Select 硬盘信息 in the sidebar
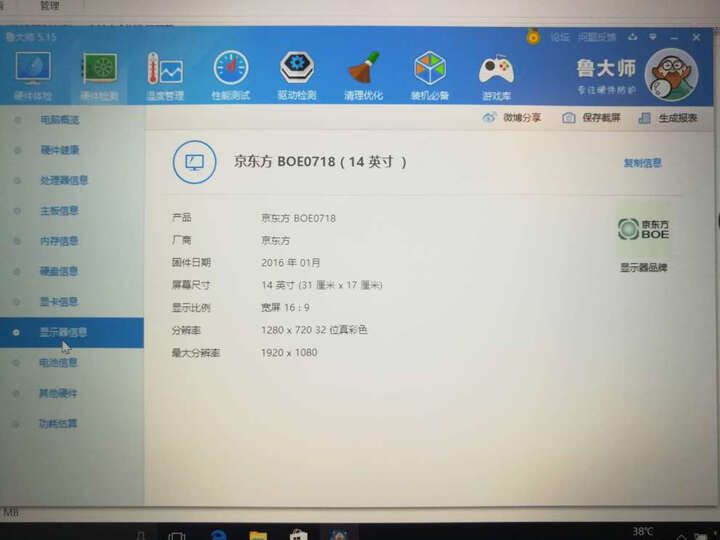The height and width of the screenshot is (540, 720). (59, 271)
